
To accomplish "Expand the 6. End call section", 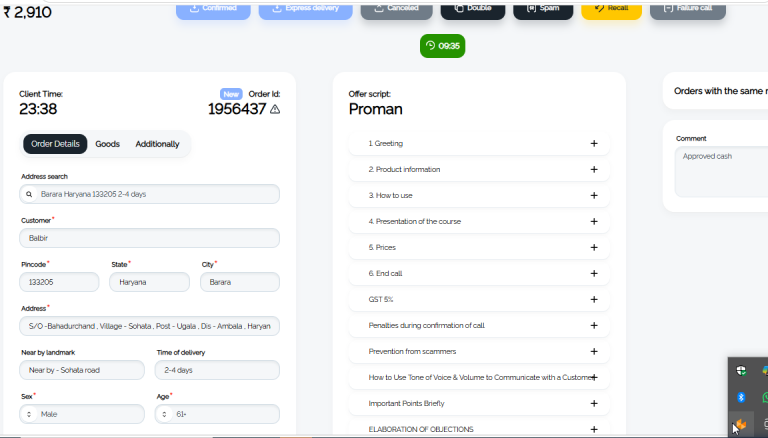I will (x=479, y=273).
